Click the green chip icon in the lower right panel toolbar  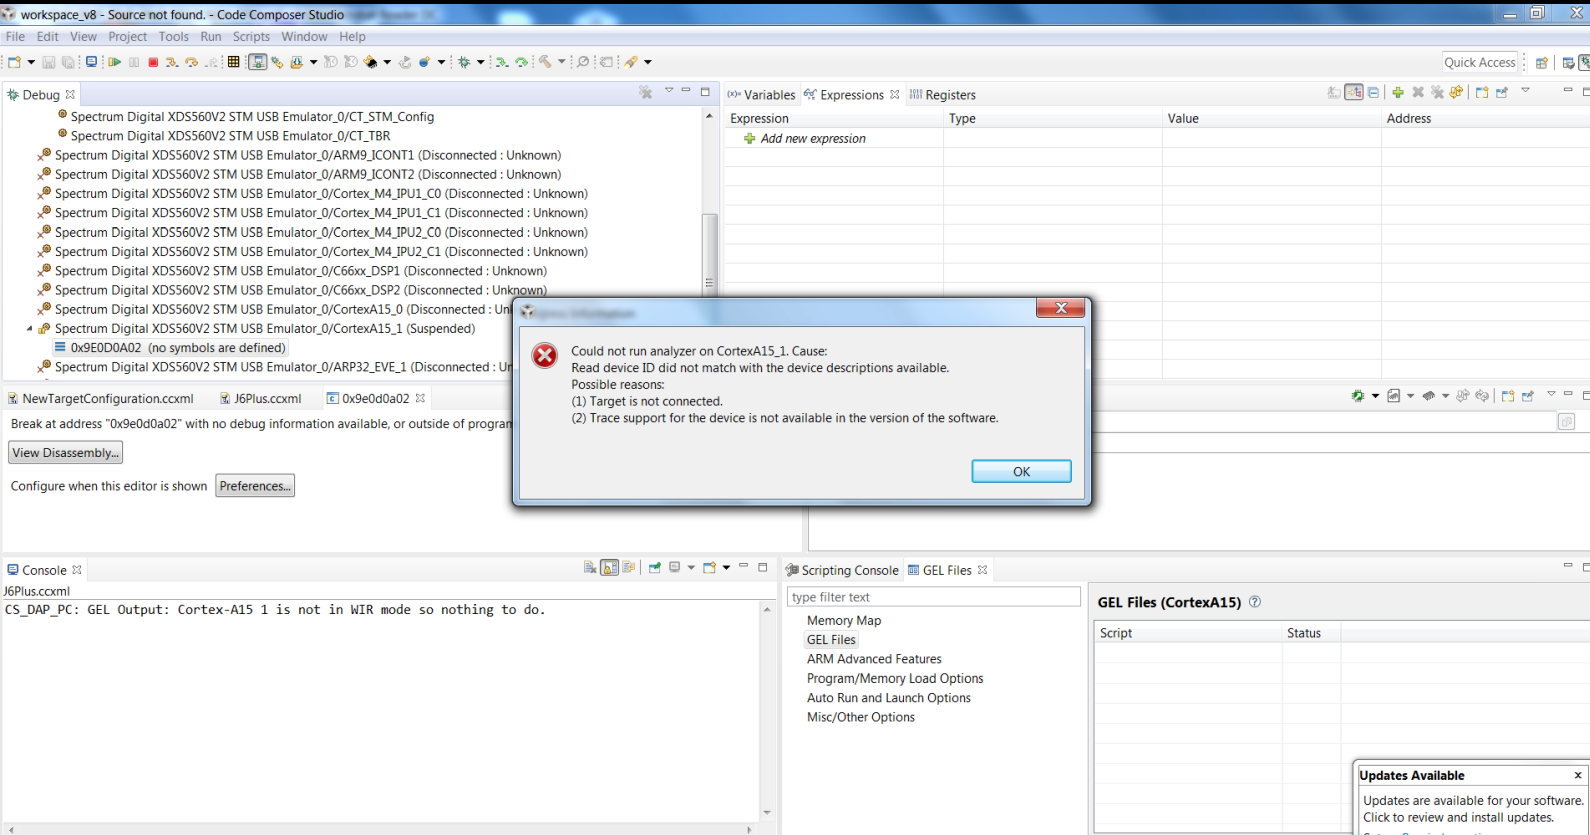point(1358,396)
